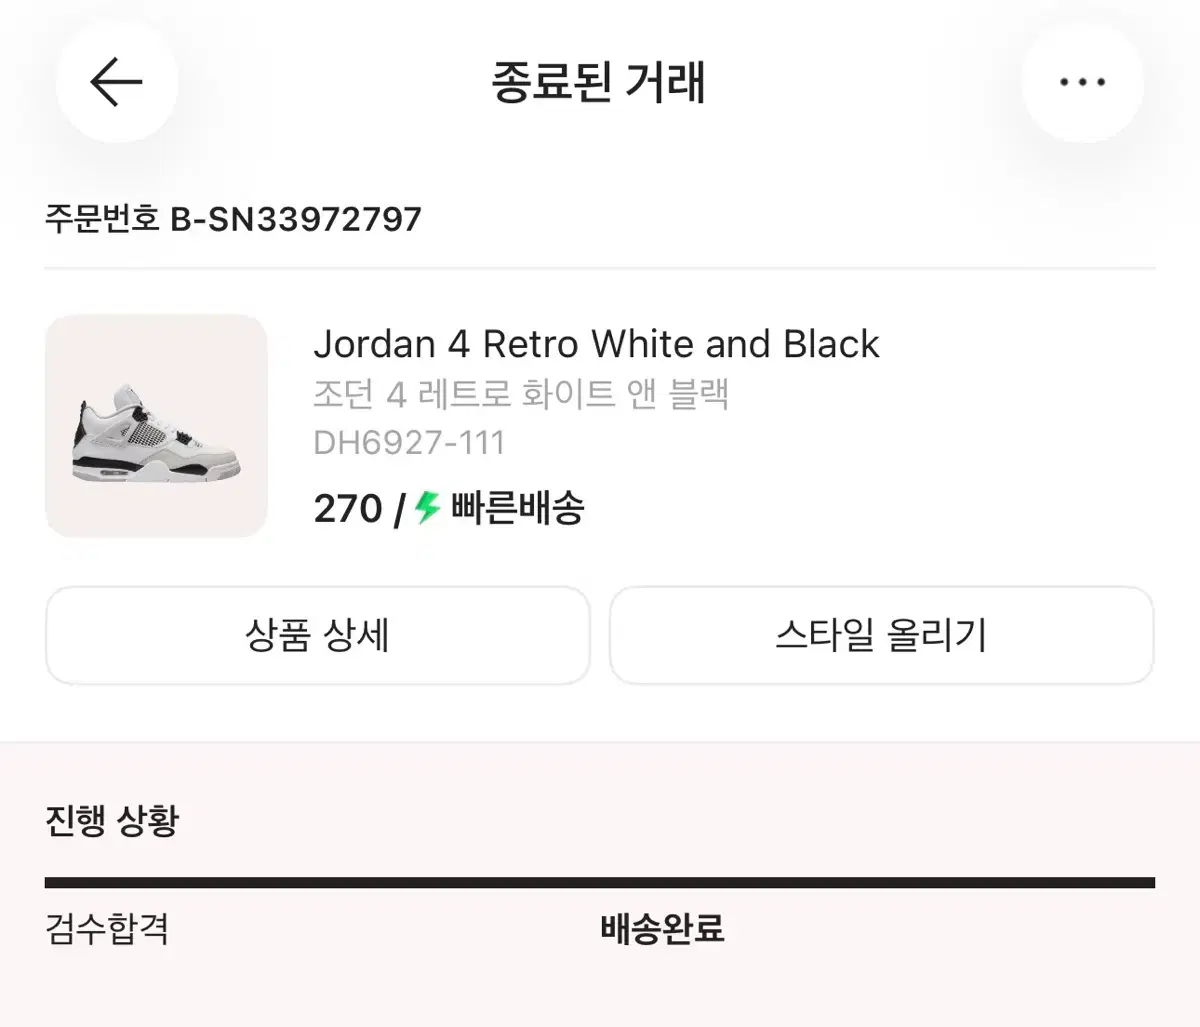Viewport: 1200px width, 1027px height.
Task: Open the three-dot more options menu
Action: pos(1082,82)
